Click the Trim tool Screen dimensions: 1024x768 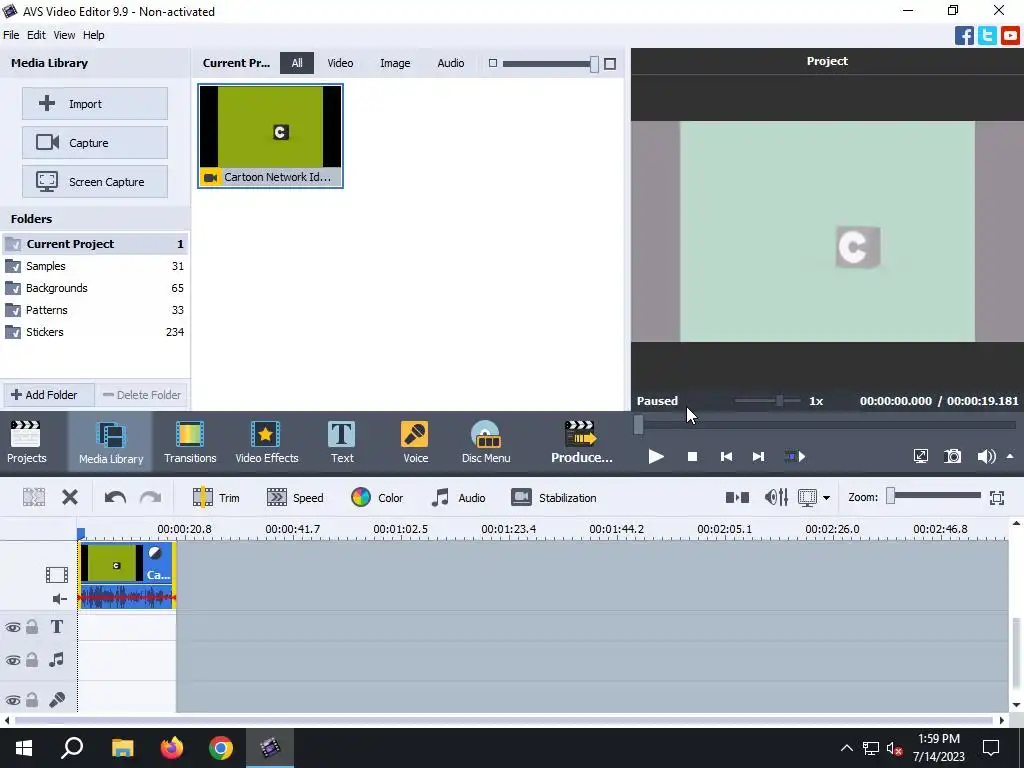click(x=216, y=498)
